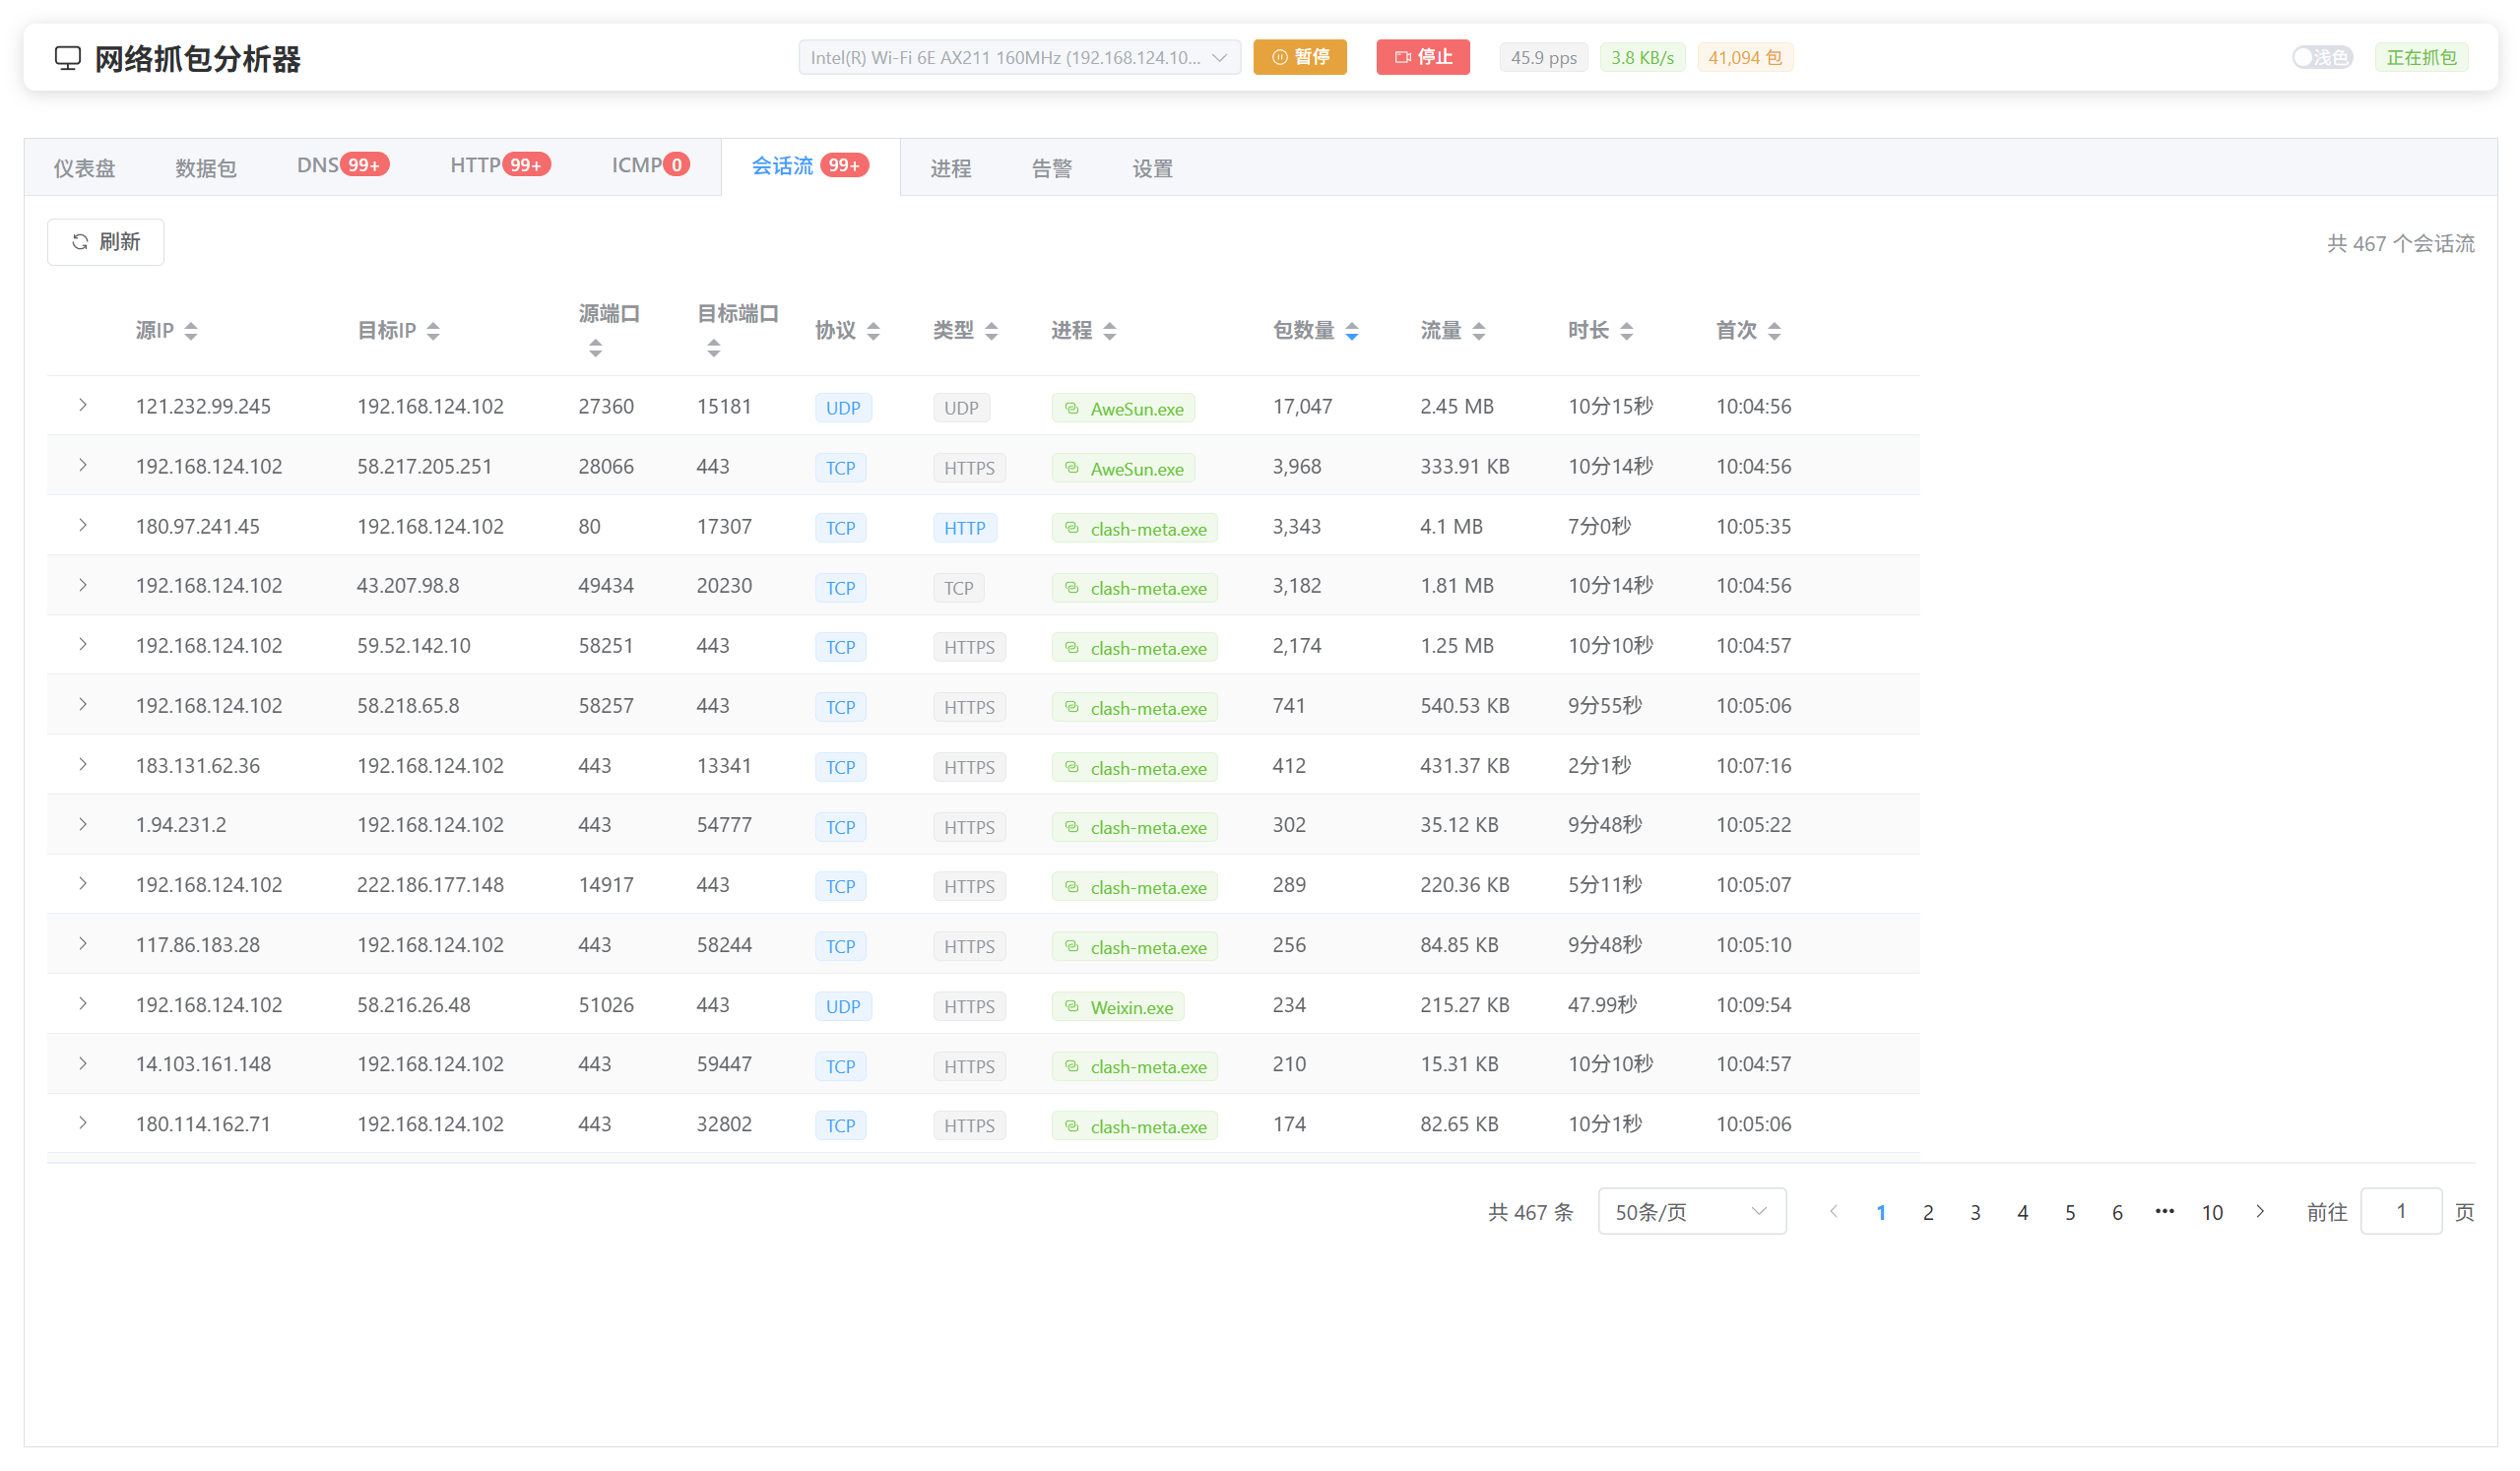The image size is (2520, 1471).
Task: Sort by 首次 column arrows
Action: tap(1774, 331)
